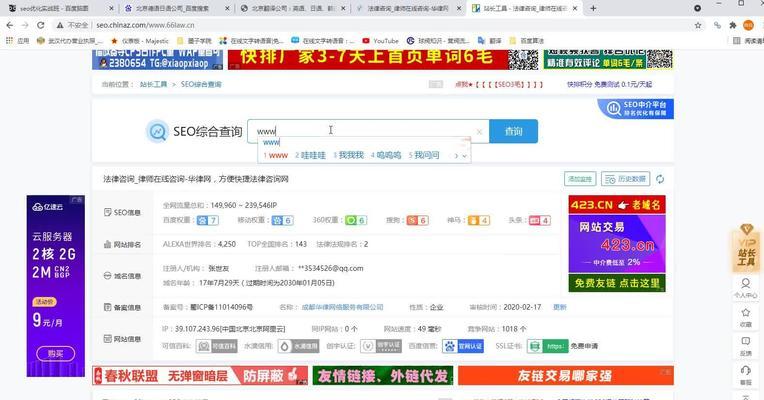Open the Chrome extensions puzzle icon
Image resolution: width=764 pixels, height=400 pixels.
[732, 25]
